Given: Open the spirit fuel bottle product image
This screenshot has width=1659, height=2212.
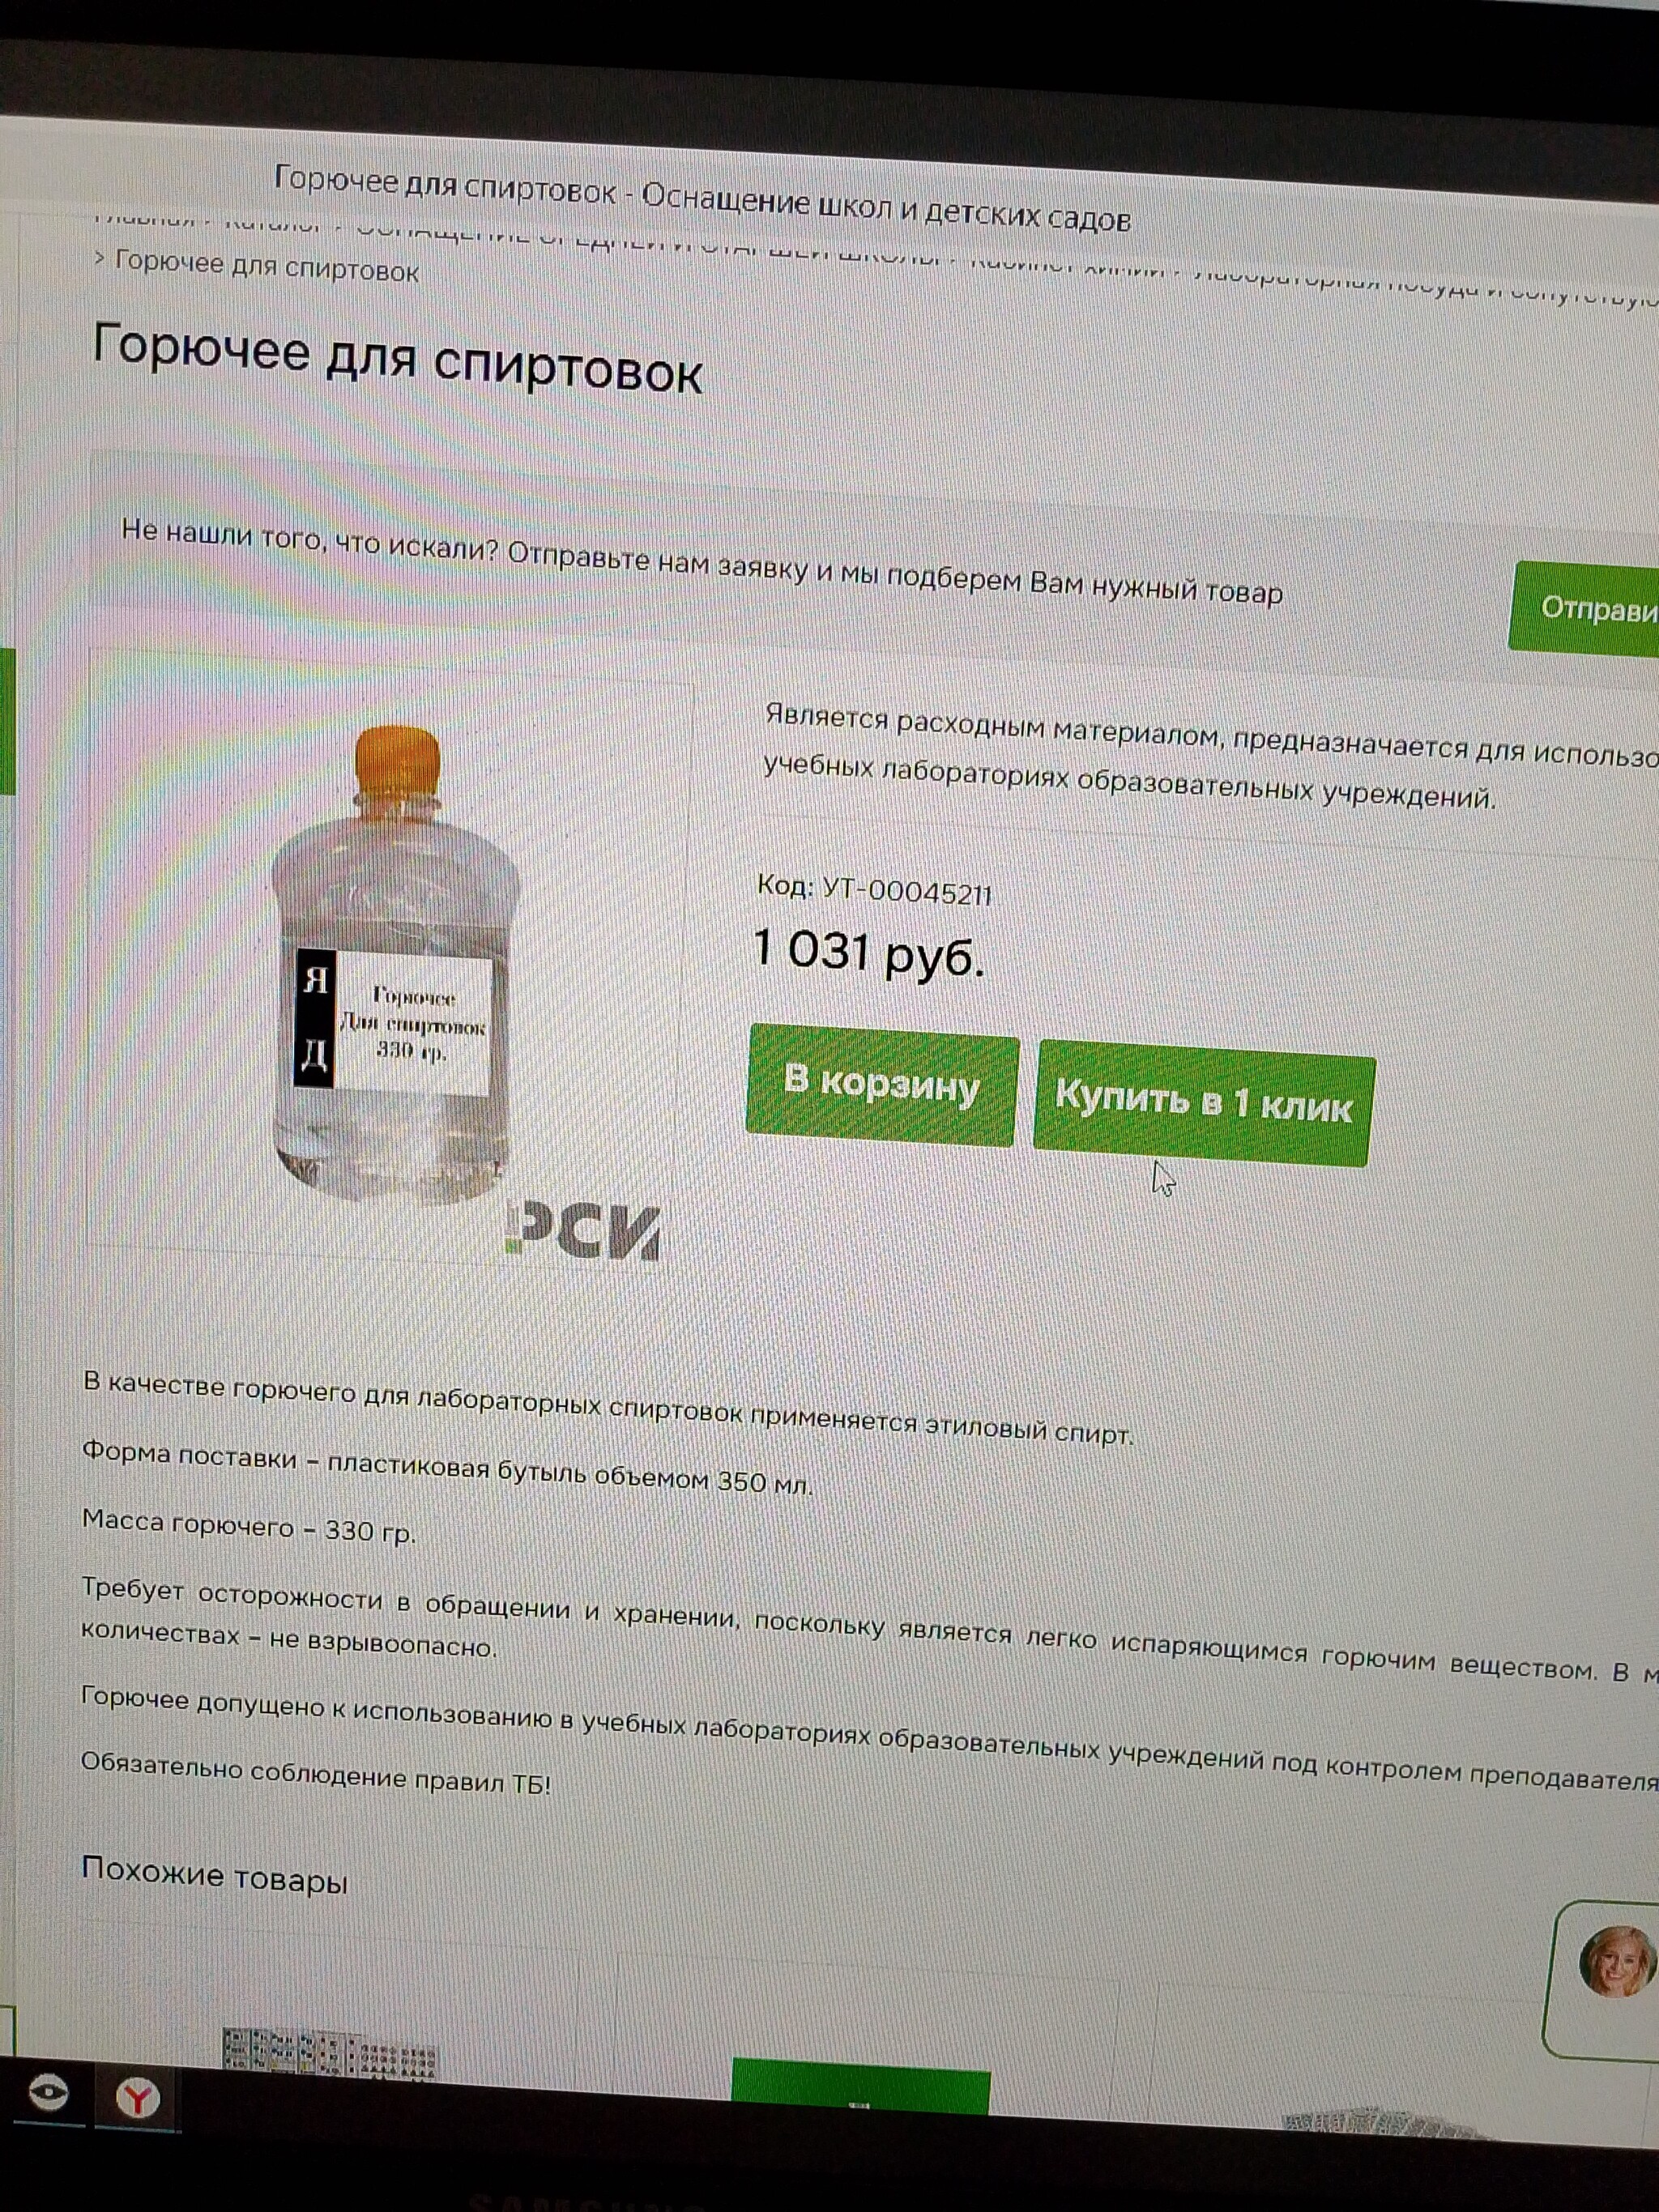Looking at the screenshot, I should pos(396,965).
